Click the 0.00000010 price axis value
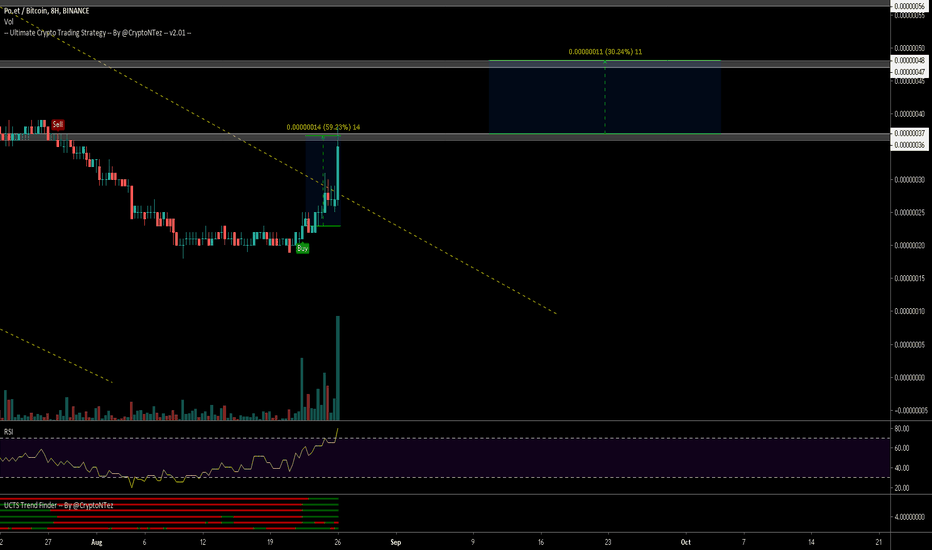 (x=909, y=312)
